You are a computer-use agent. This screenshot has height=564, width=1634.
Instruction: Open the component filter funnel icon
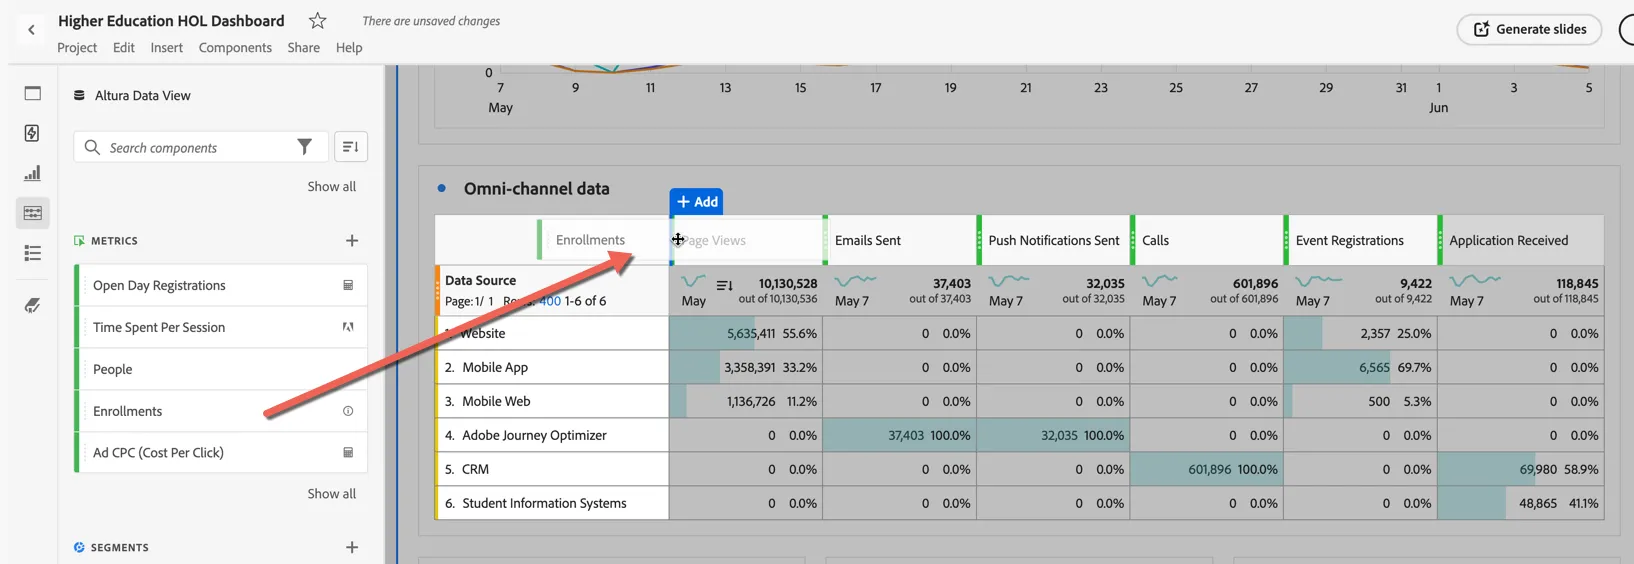point(305,147)
